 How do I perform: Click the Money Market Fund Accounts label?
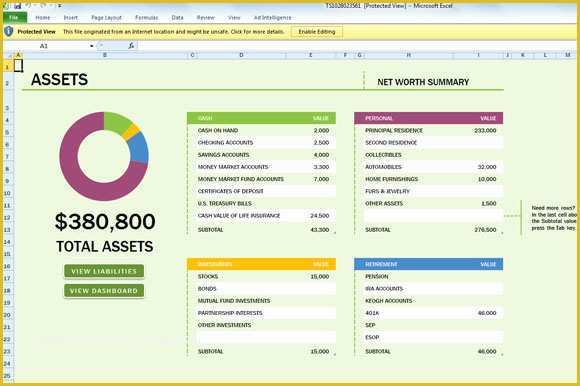coord(240,179)
